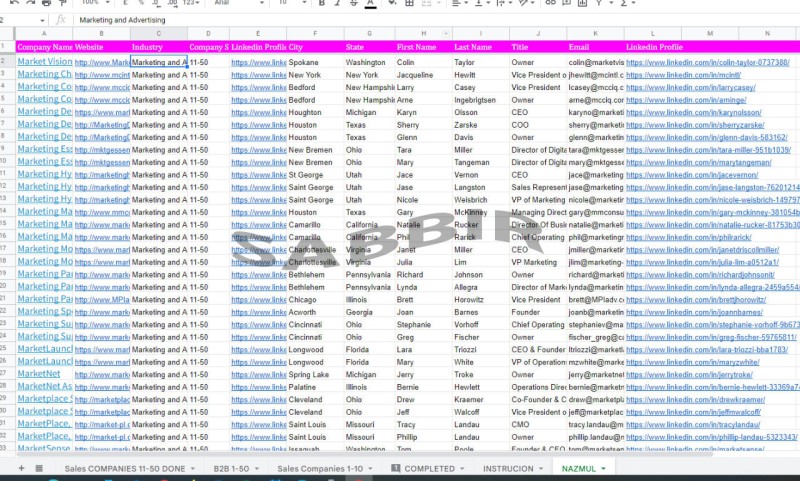Open the all sheets list icon

click(x=39, y=468)
